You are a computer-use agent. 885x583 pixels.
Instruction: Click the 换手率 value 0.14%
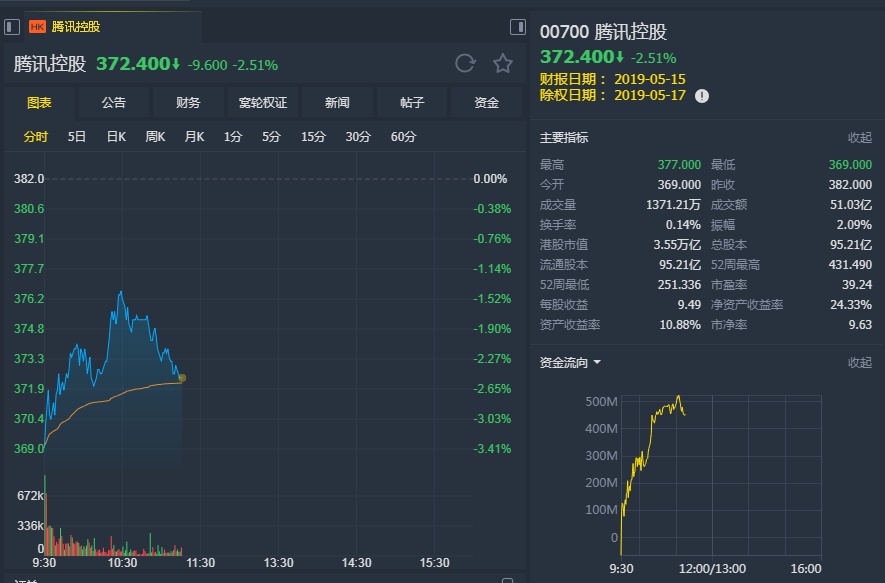(683, 225)
